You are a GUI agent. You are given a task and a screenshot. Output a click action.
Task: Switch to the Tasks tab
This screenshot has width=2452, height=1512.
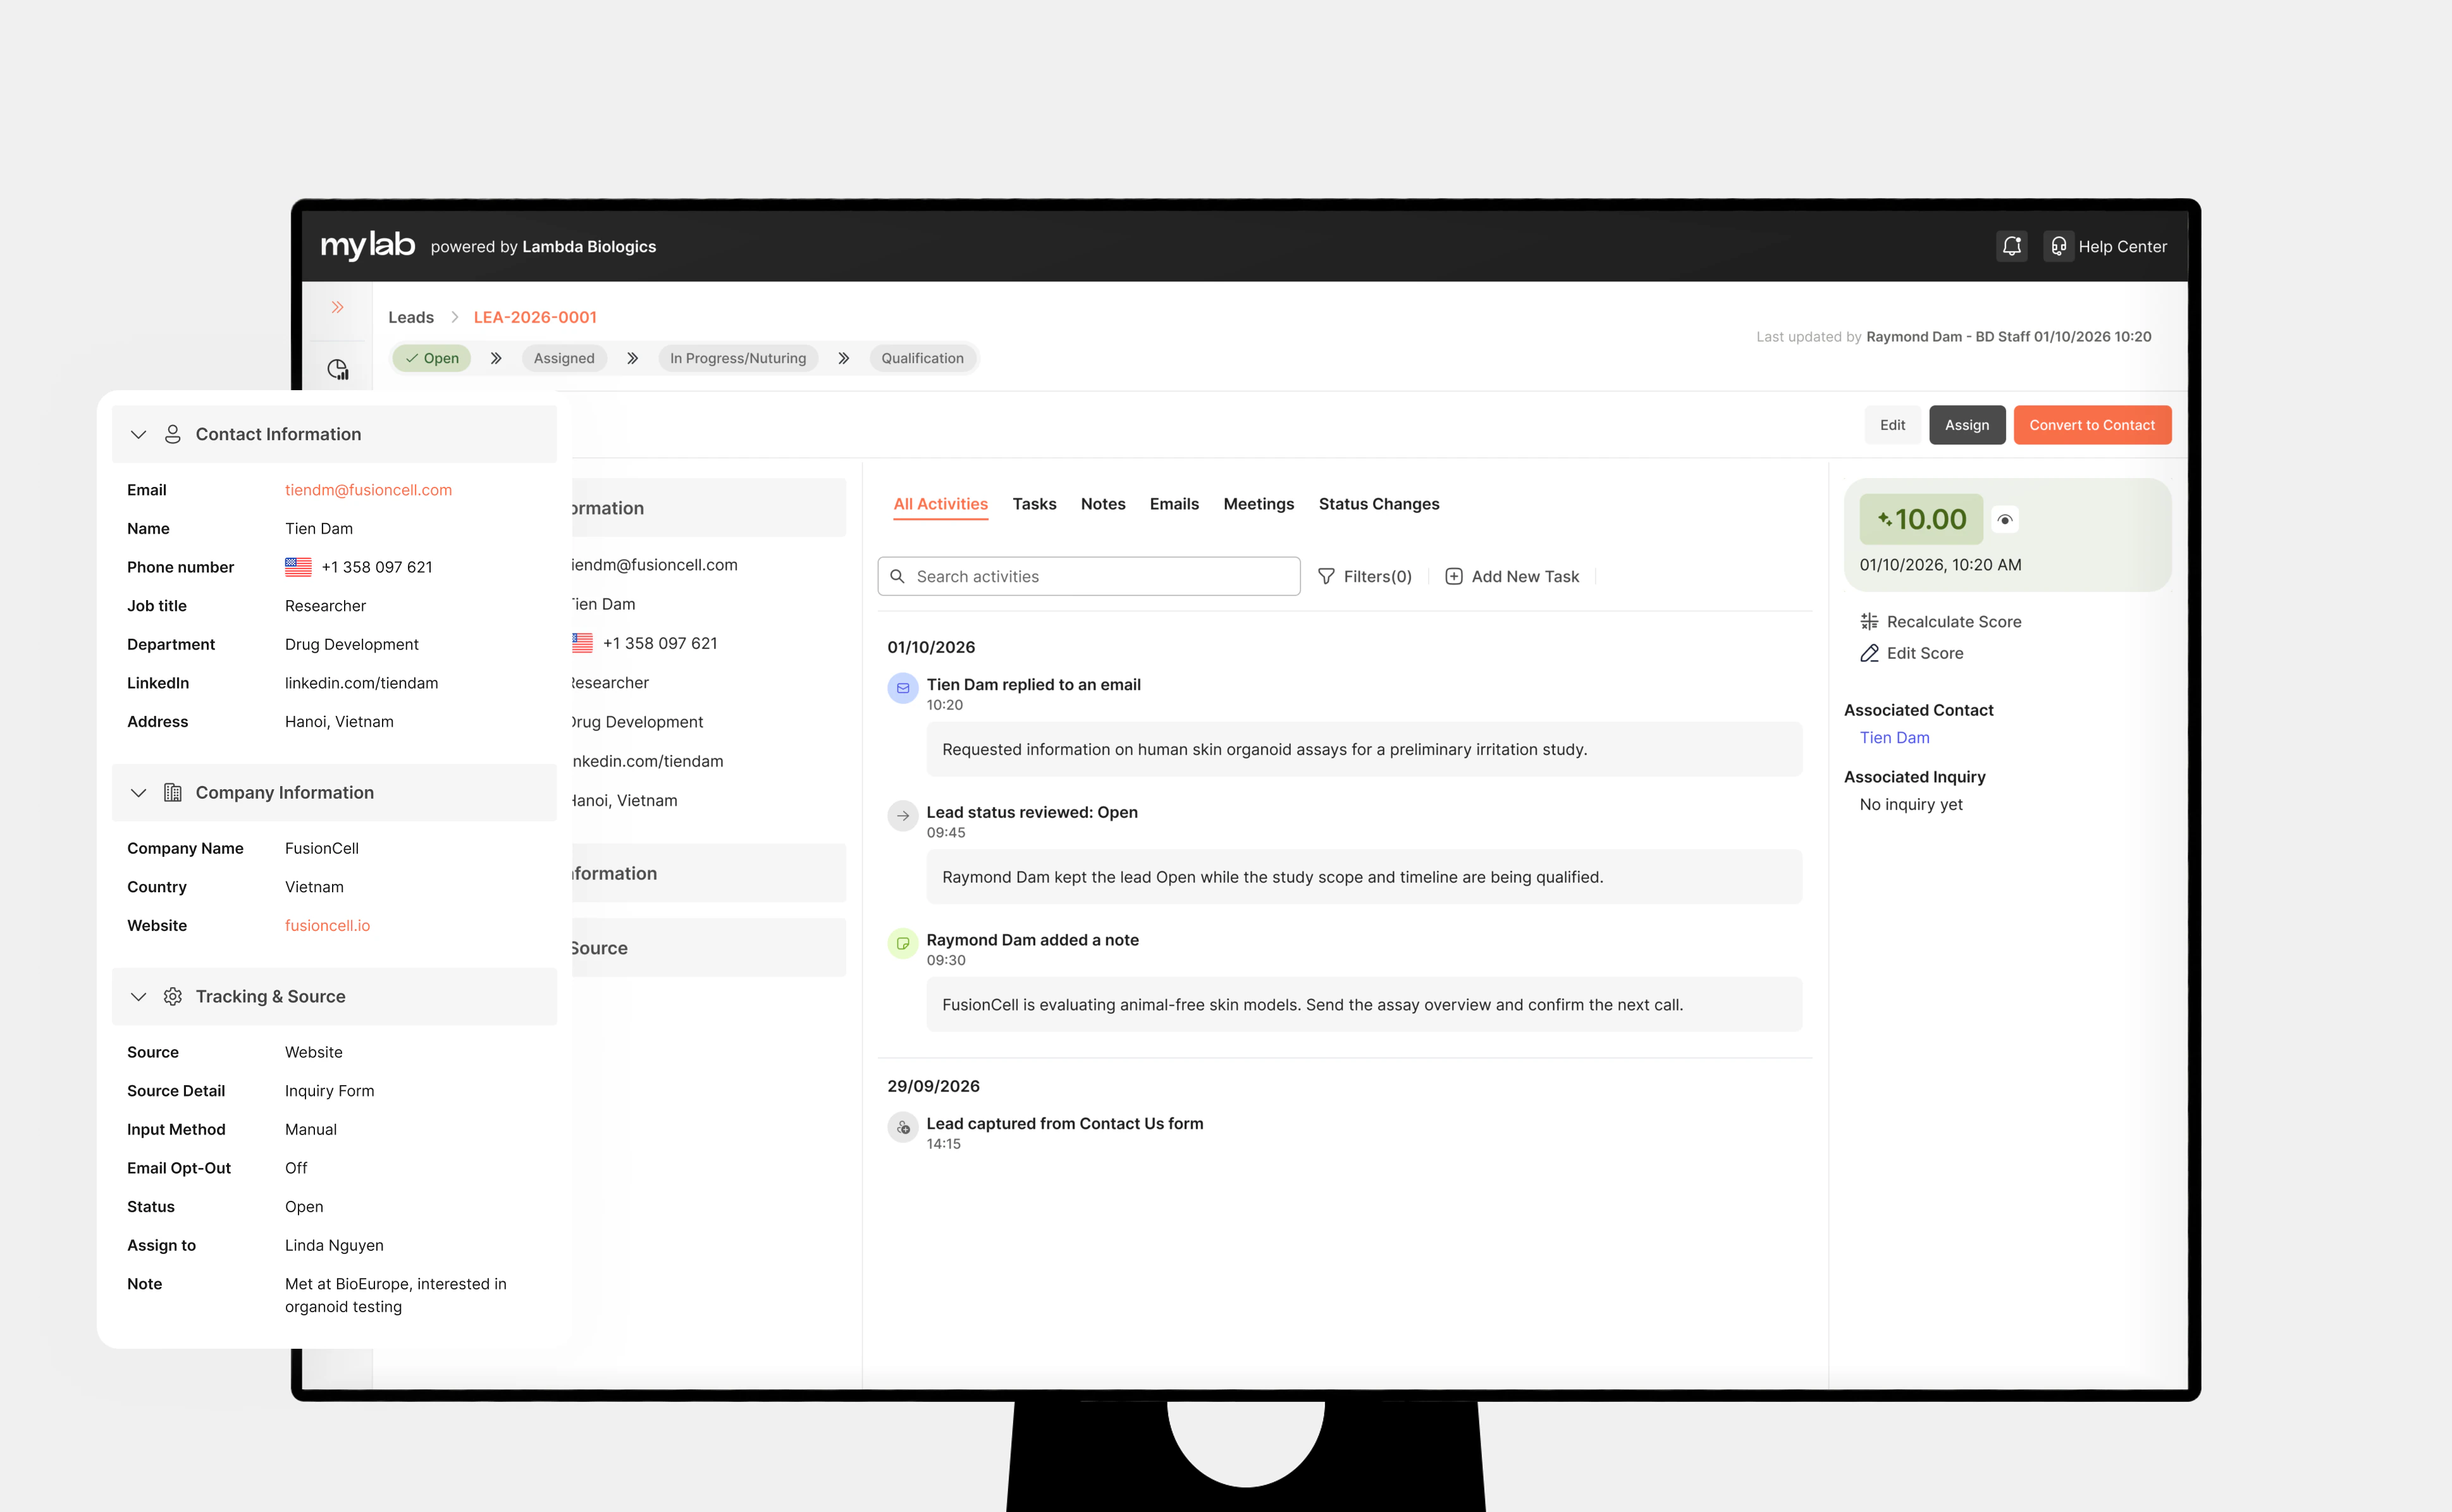coord(1034,504)
